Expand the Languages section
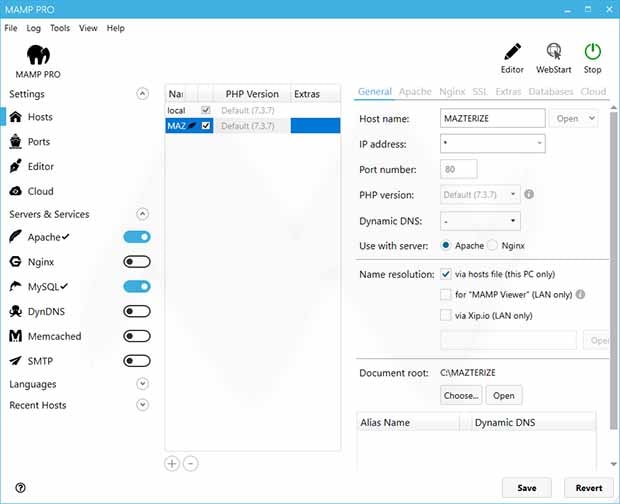Image resolution: width=620 pixels, height=504 pixels. [x=142, y=384]
